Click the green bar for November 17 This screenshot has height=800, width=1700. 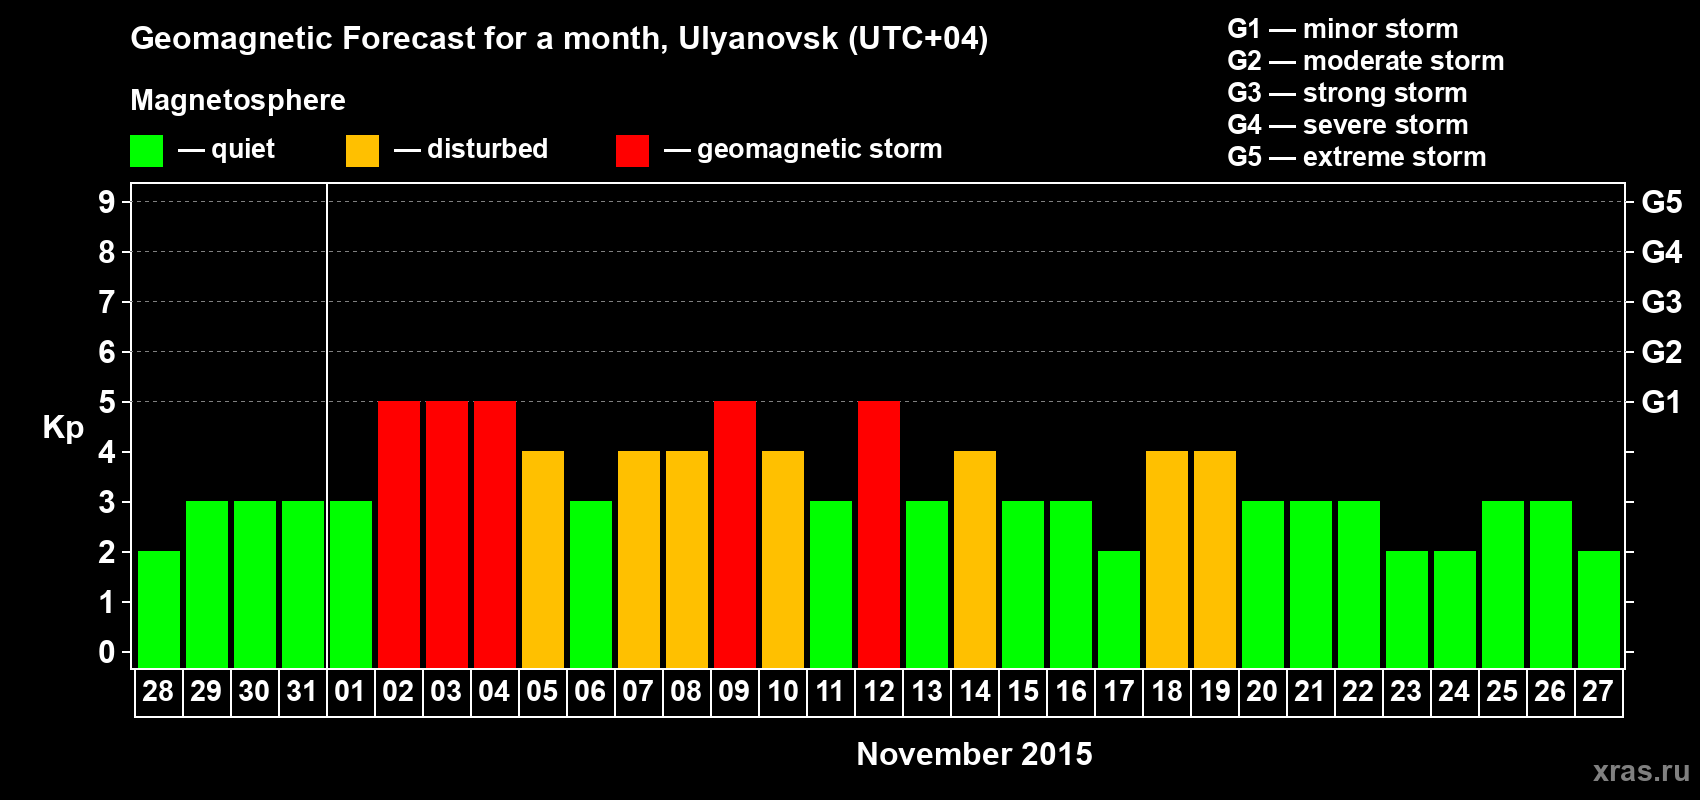pyautogui.click(x=1119, y=609)
